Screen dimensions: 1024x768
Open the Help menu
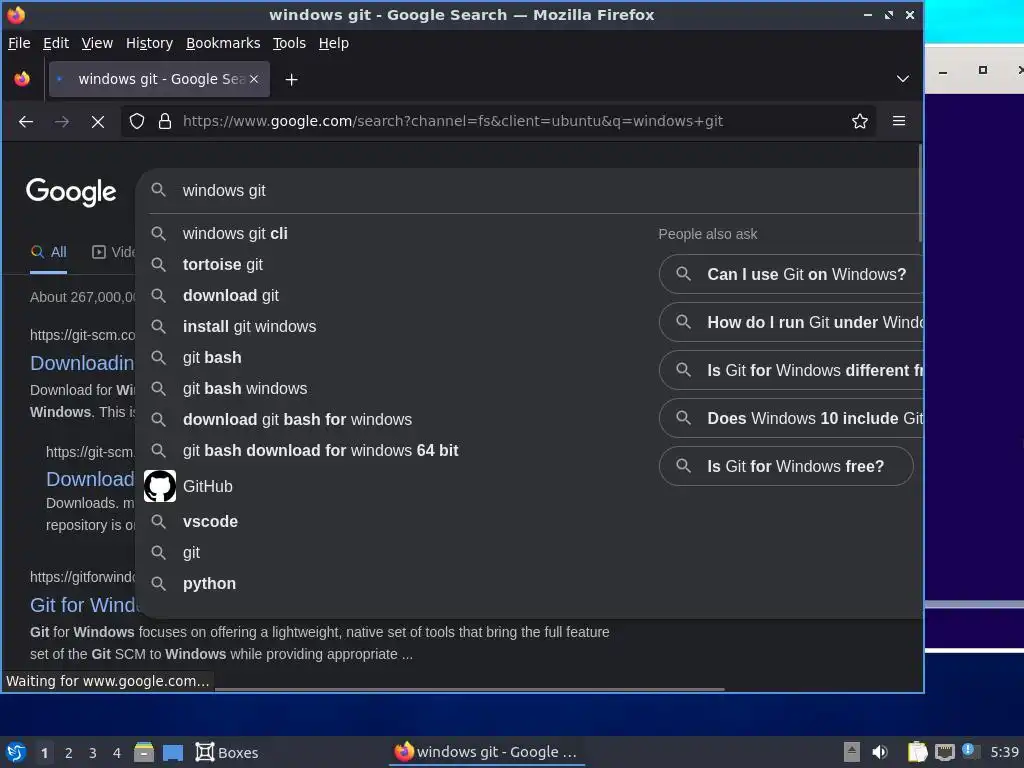tap(334, 43)
